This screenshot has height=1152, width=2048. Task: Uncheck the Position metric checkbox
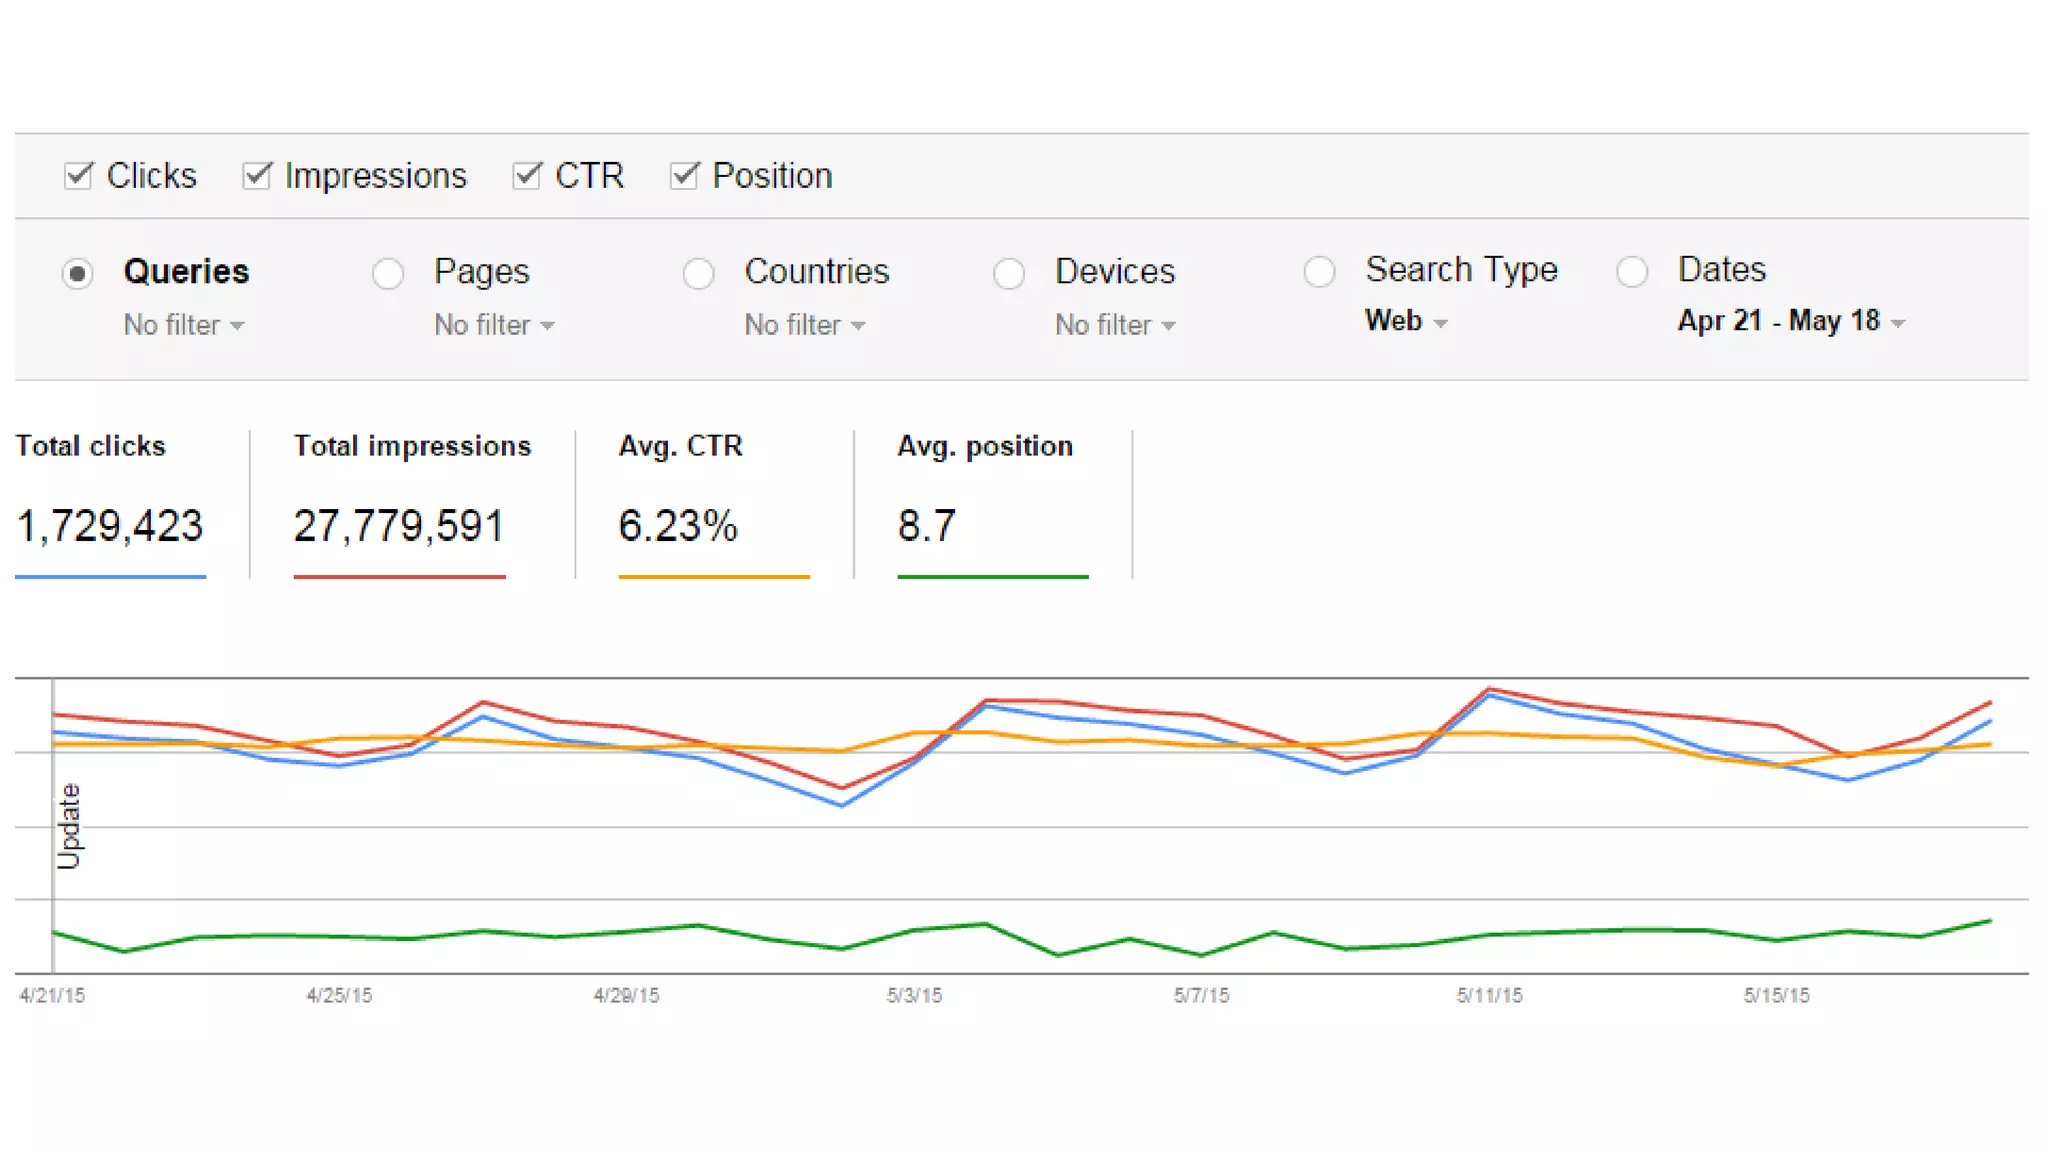[684, 176]
